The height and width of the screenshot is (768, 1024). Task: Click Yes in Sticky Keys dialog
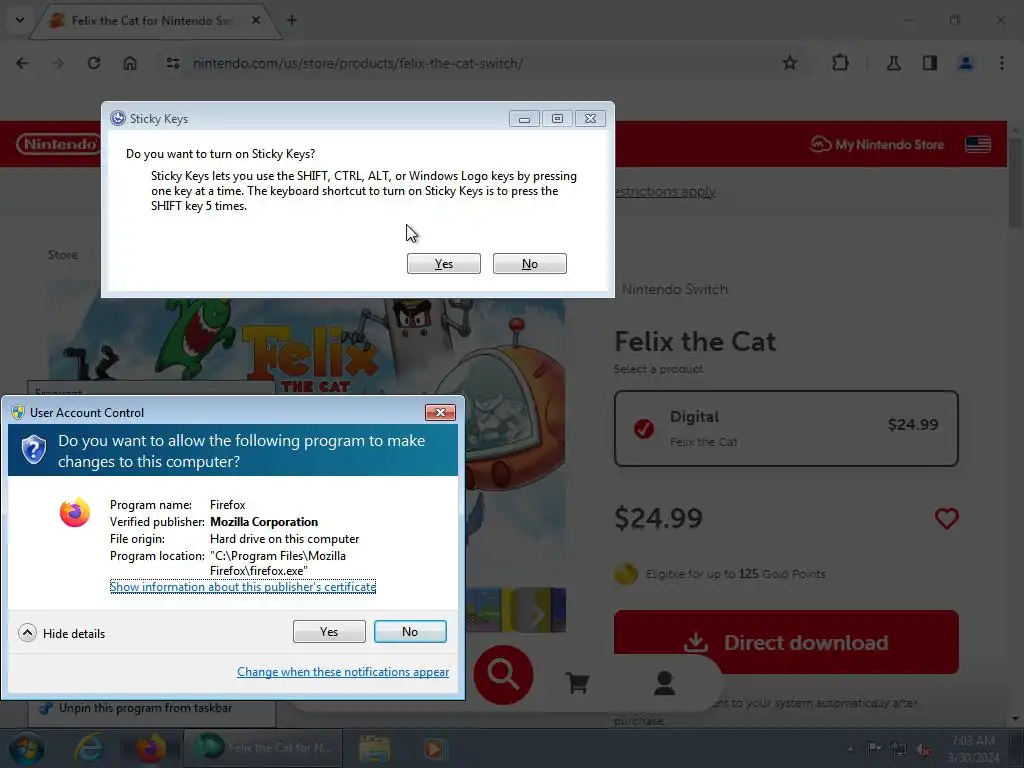click(443, 264)
